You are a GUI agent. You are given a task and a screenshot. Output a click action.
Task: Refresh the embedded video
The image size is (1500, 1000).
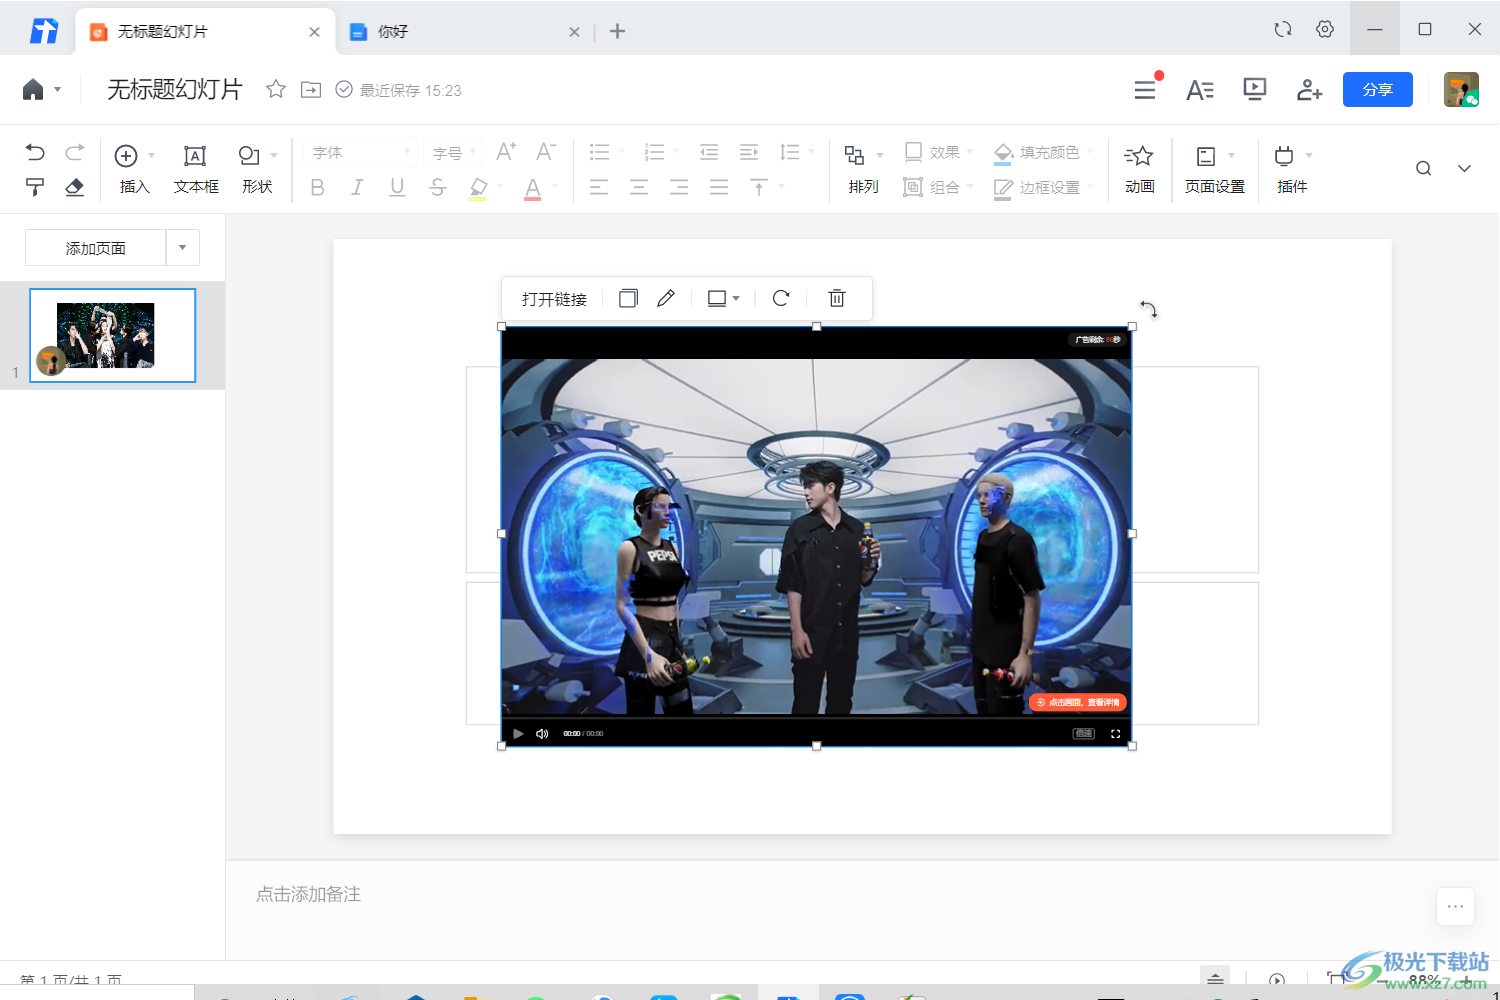781,298
